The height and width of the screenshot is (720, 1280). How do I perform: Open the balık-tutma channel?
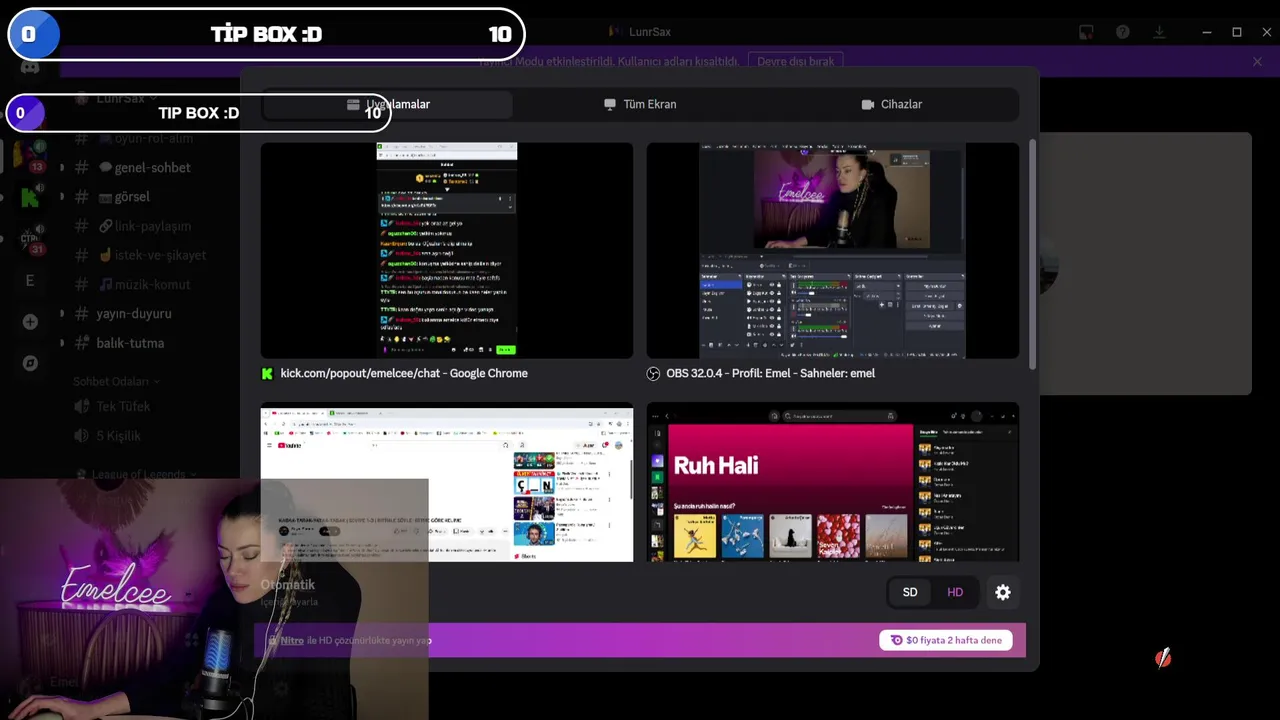pyautogui.click(x=130, y=343)
